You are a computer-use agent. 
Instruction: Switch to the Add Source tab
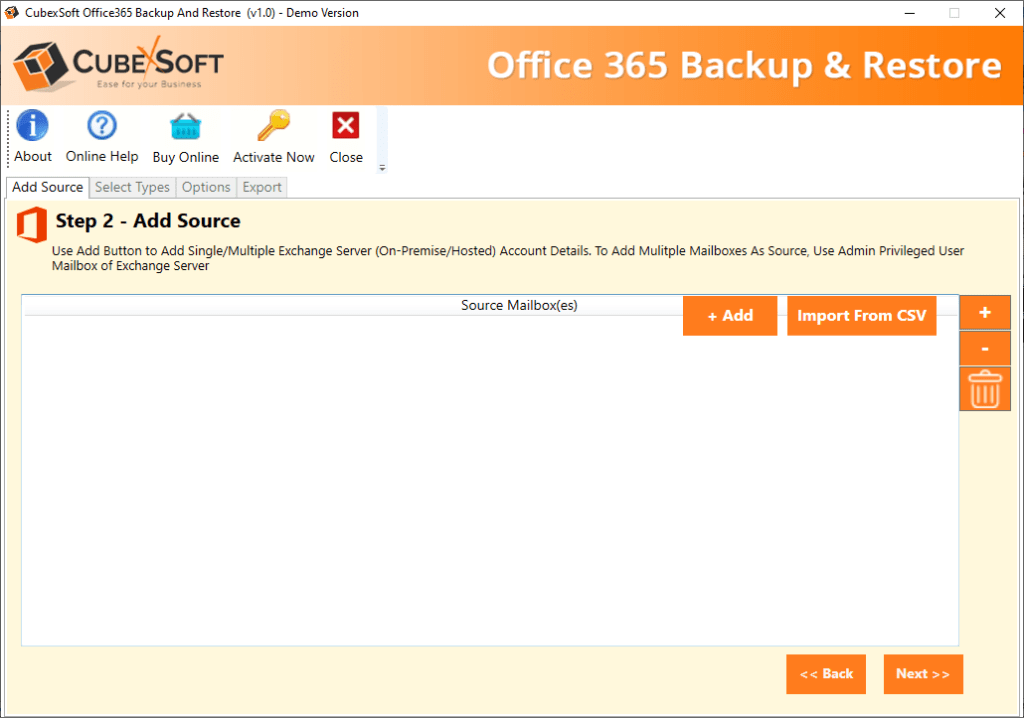pos(47,187)
